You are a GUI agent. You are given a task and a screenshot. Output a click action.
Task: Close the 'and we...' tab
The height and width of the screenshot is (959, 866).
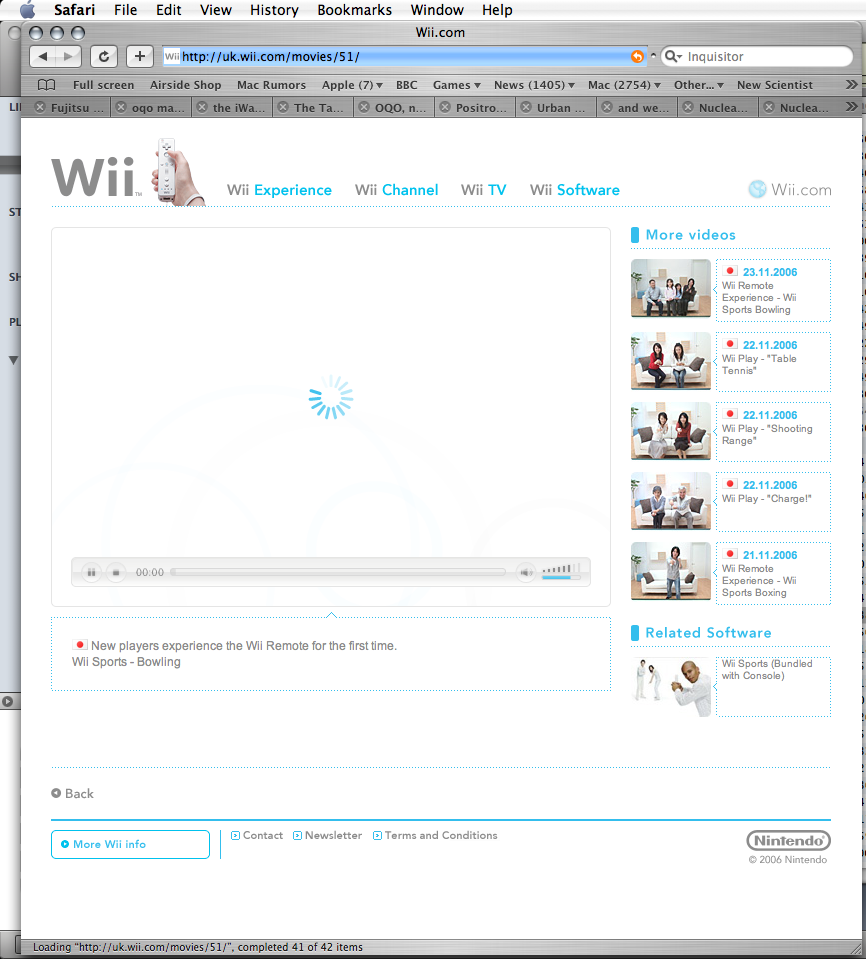tap(607, 107)
